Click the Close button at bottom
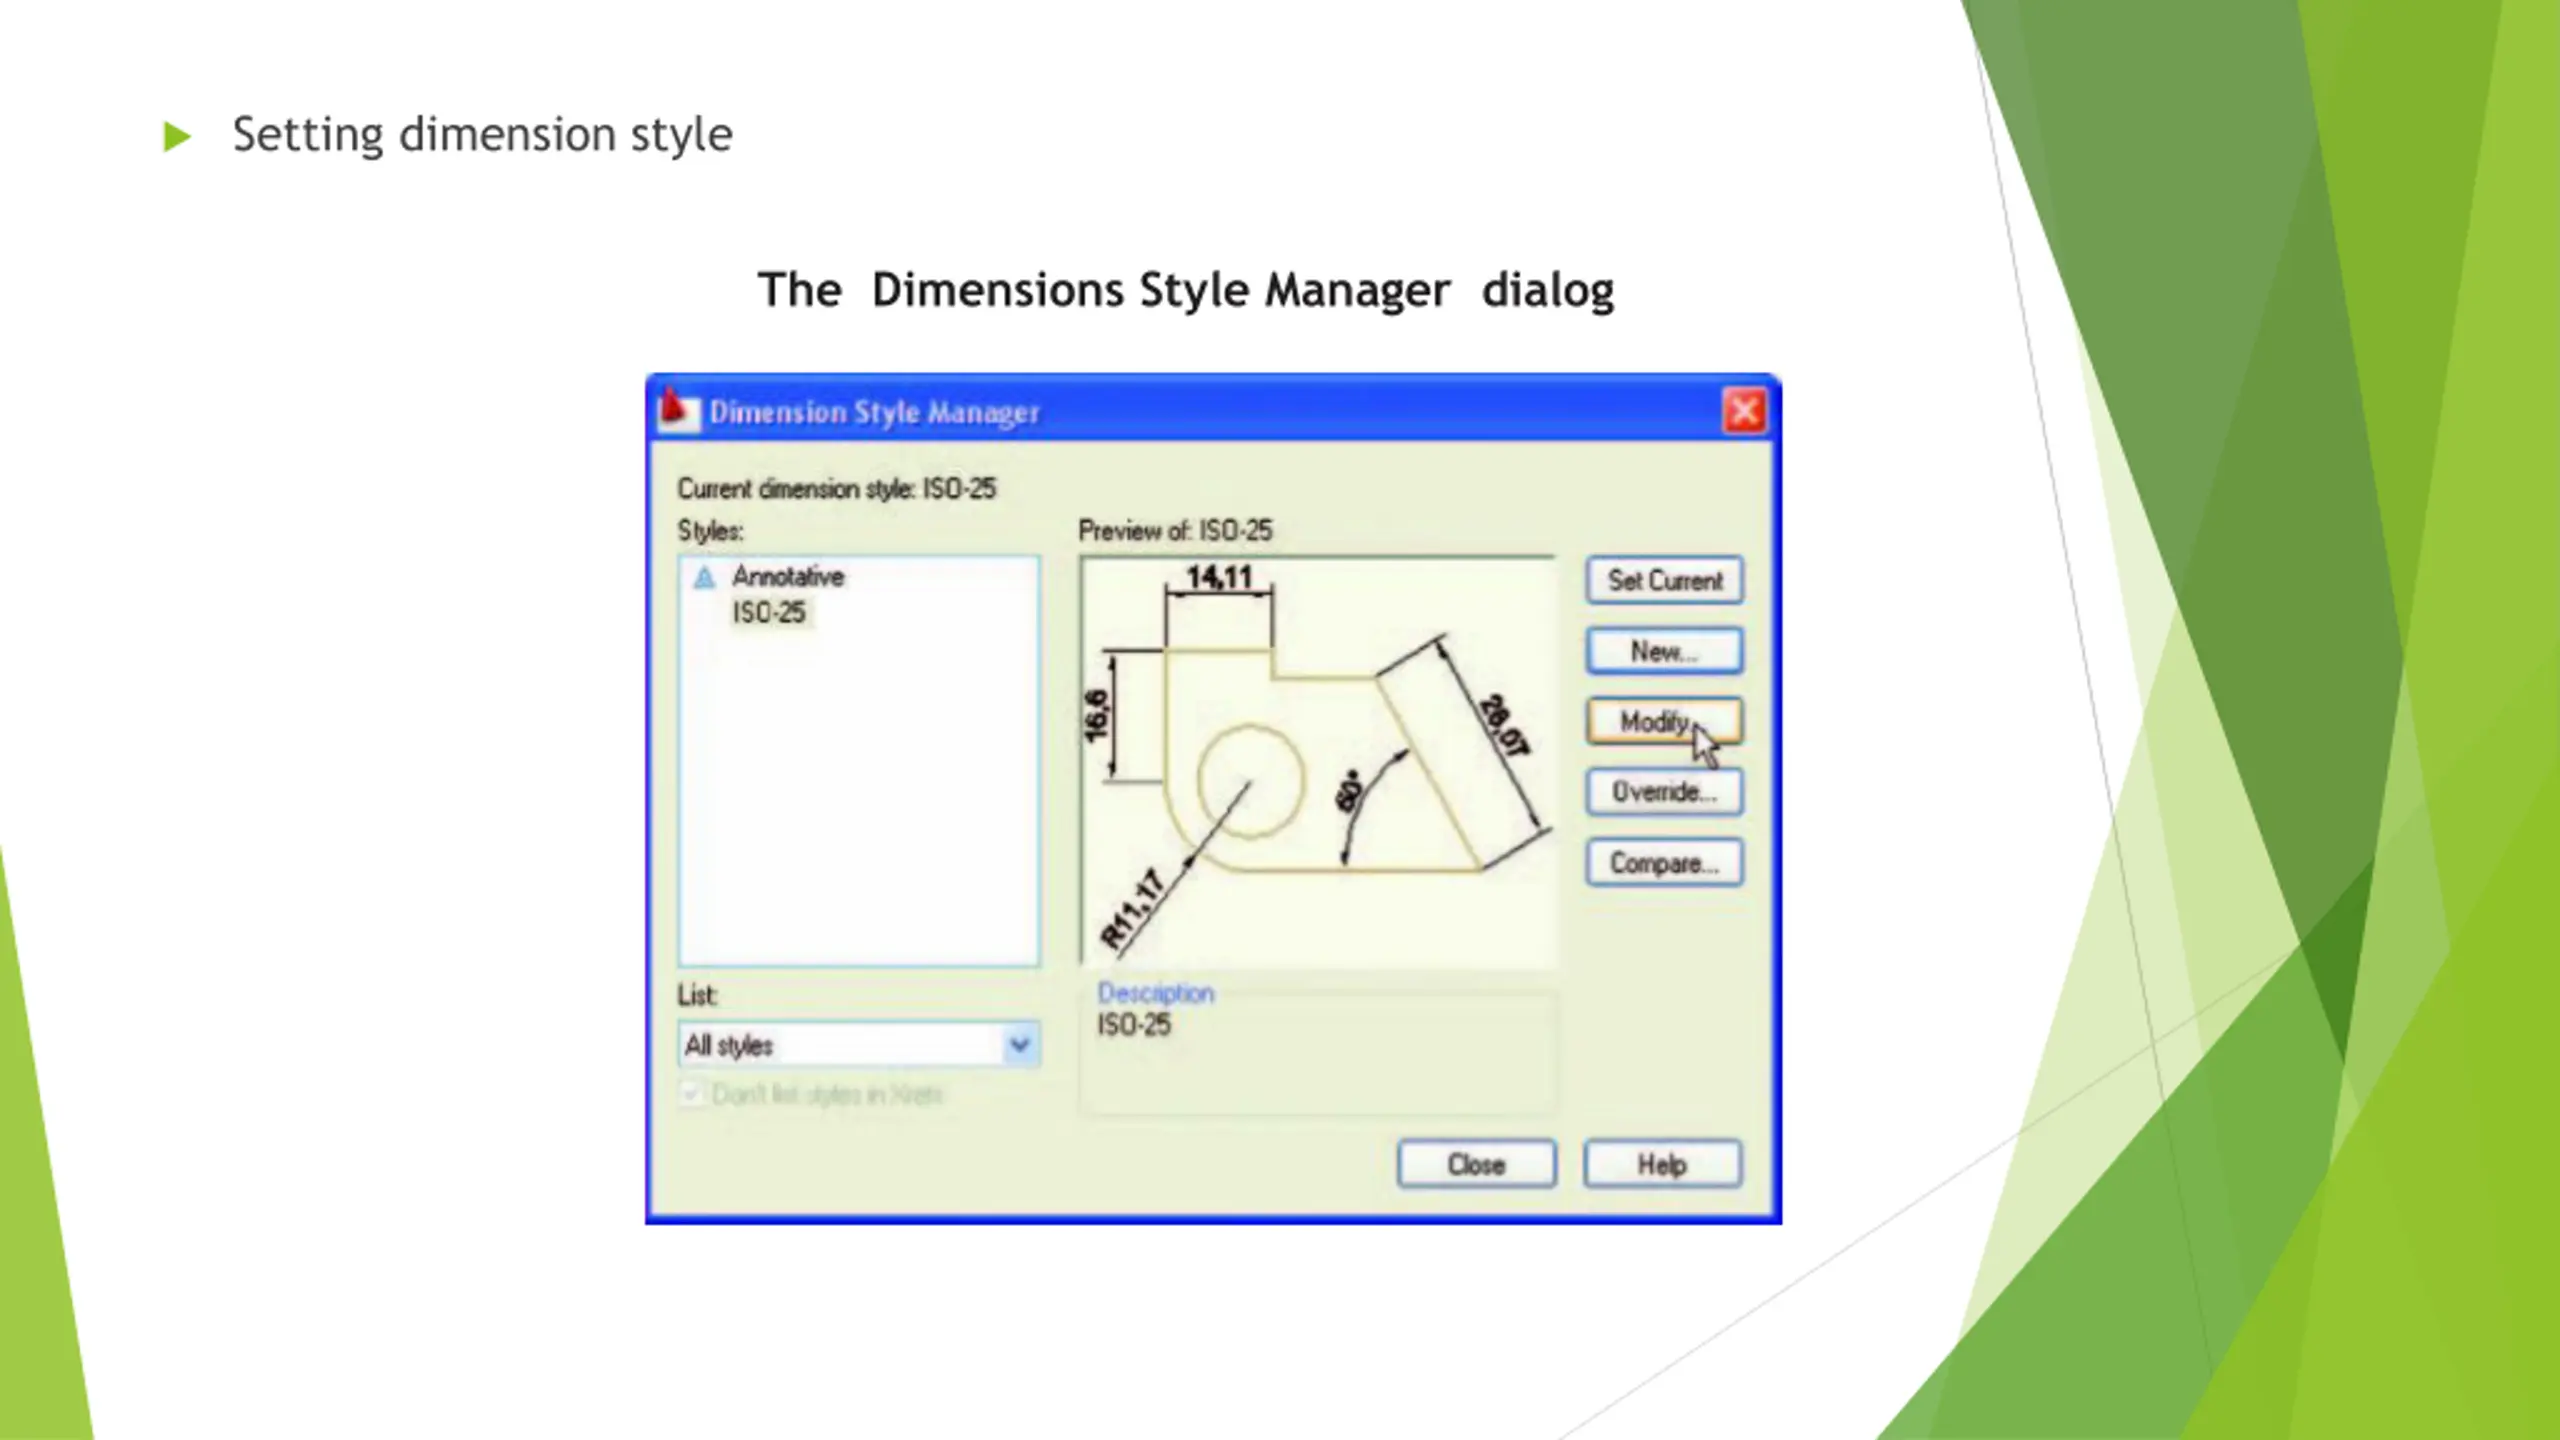This screenshot has width=2560, height=1440. (1476, 1164)
